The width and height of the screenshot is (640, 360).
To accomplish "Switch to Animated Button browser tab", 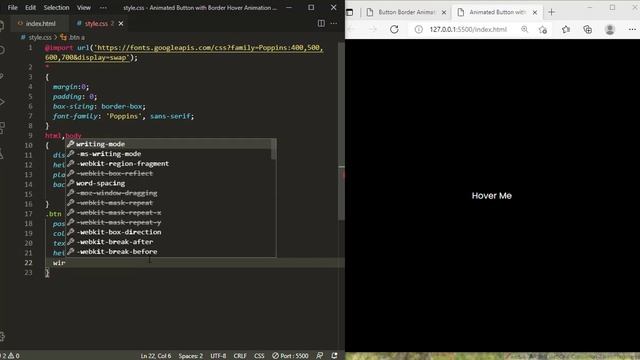I will point(497,12).
